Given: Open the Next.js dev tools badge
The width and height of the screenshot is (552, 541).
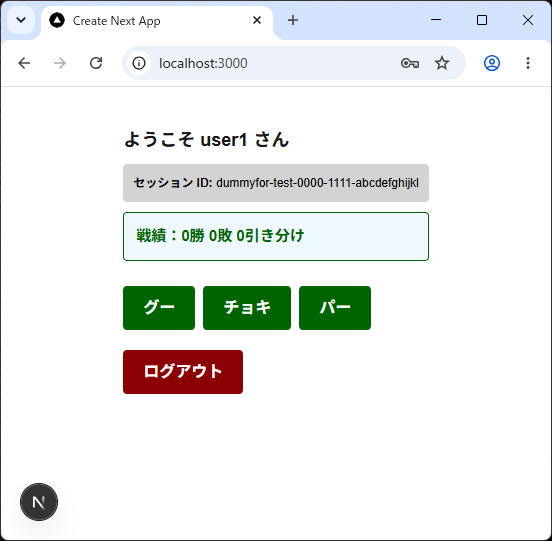Looking at the screenshot, I should tap(39, 502).
